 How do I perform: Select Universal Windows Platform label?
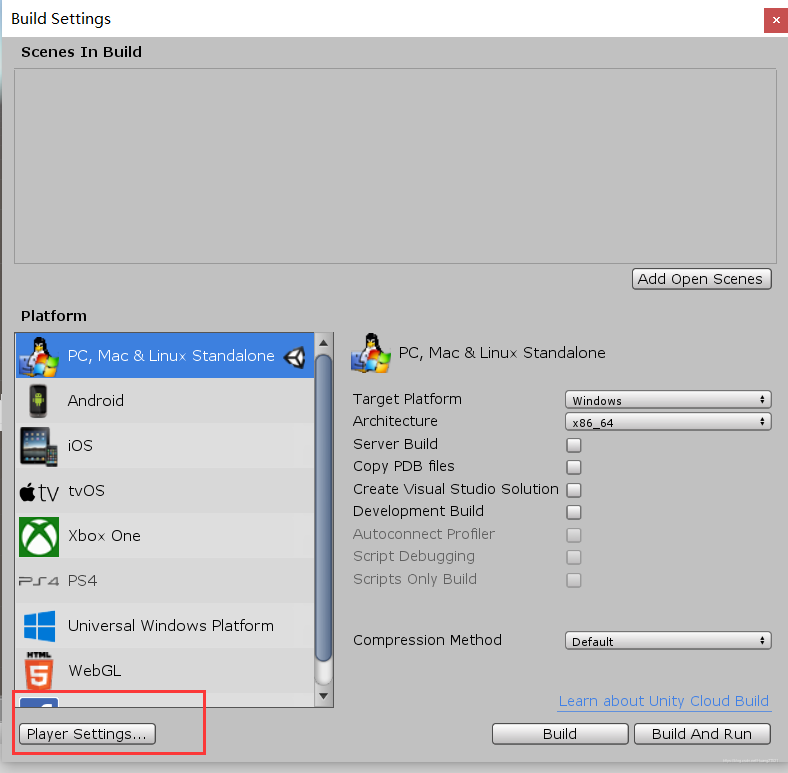[x=171, y=626]
